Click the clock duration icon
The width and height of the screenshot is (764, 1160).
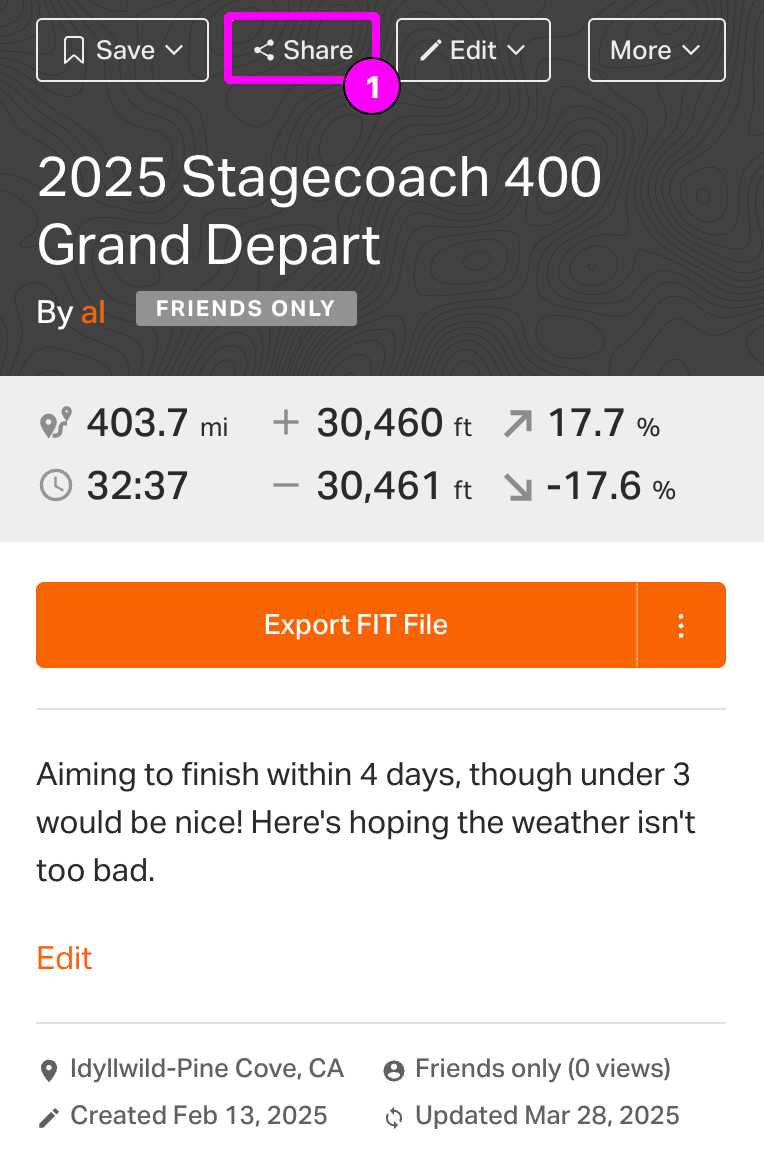point(56,486)
